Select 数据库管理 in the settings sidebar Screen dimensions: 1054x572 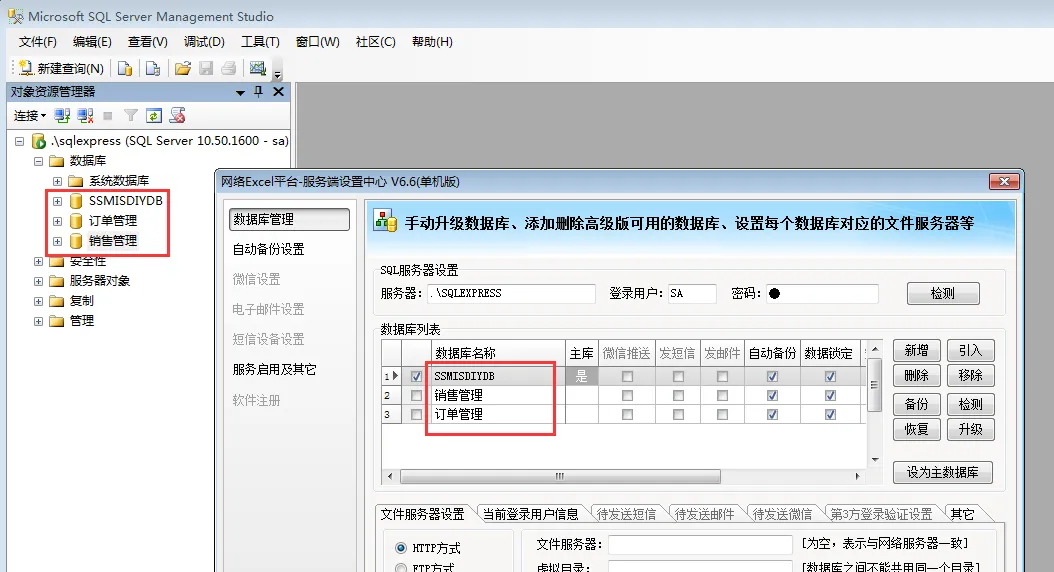[289, 219]
